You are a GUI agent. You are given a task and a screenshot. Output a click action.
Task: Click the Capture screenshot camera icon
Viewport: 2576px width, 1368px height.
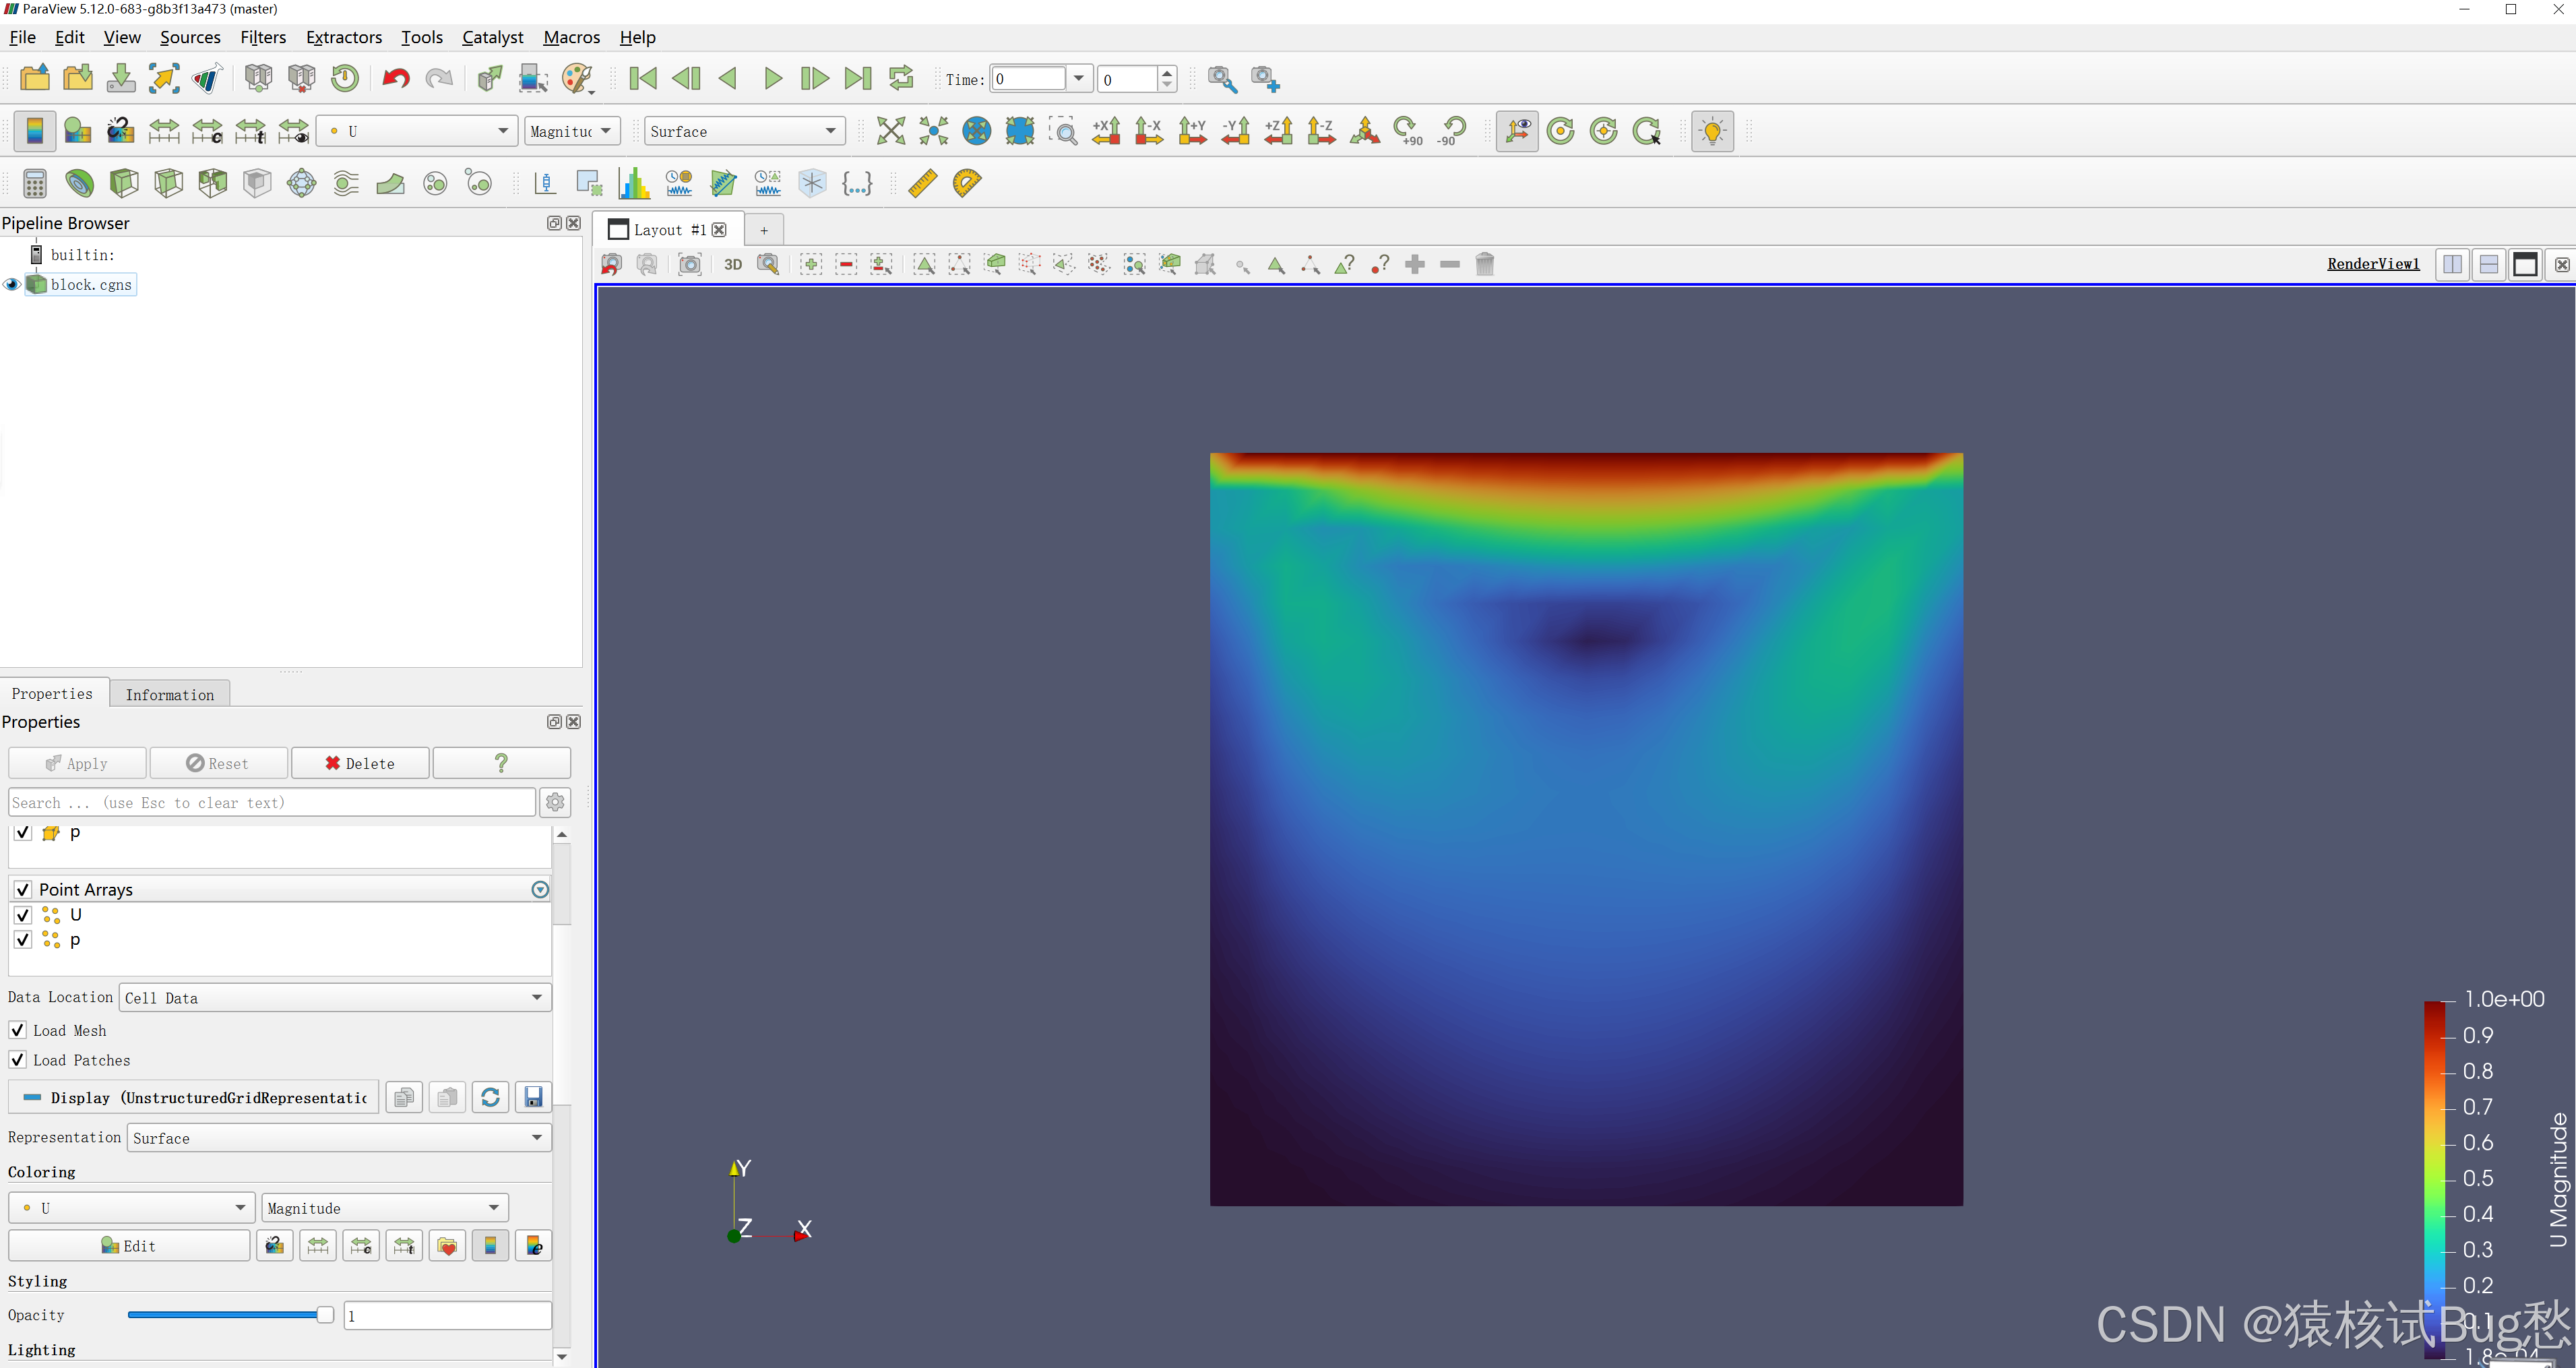tap(690, 265)
